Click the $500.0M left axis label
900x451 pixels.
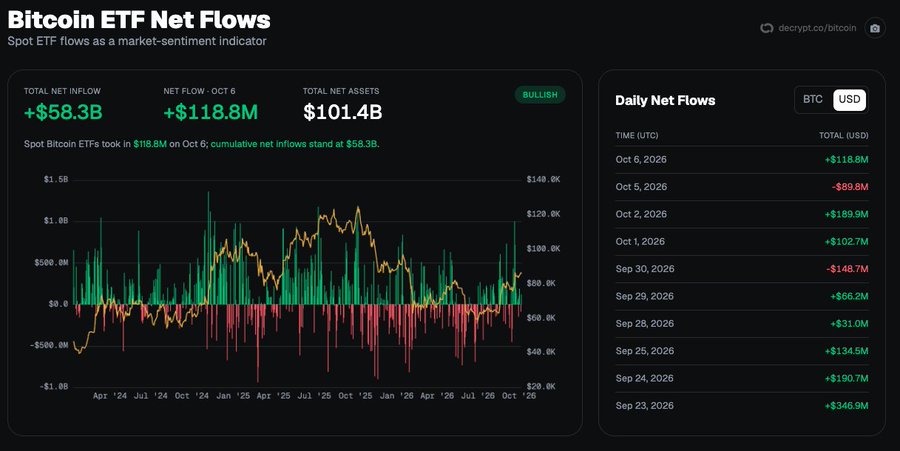52,262
